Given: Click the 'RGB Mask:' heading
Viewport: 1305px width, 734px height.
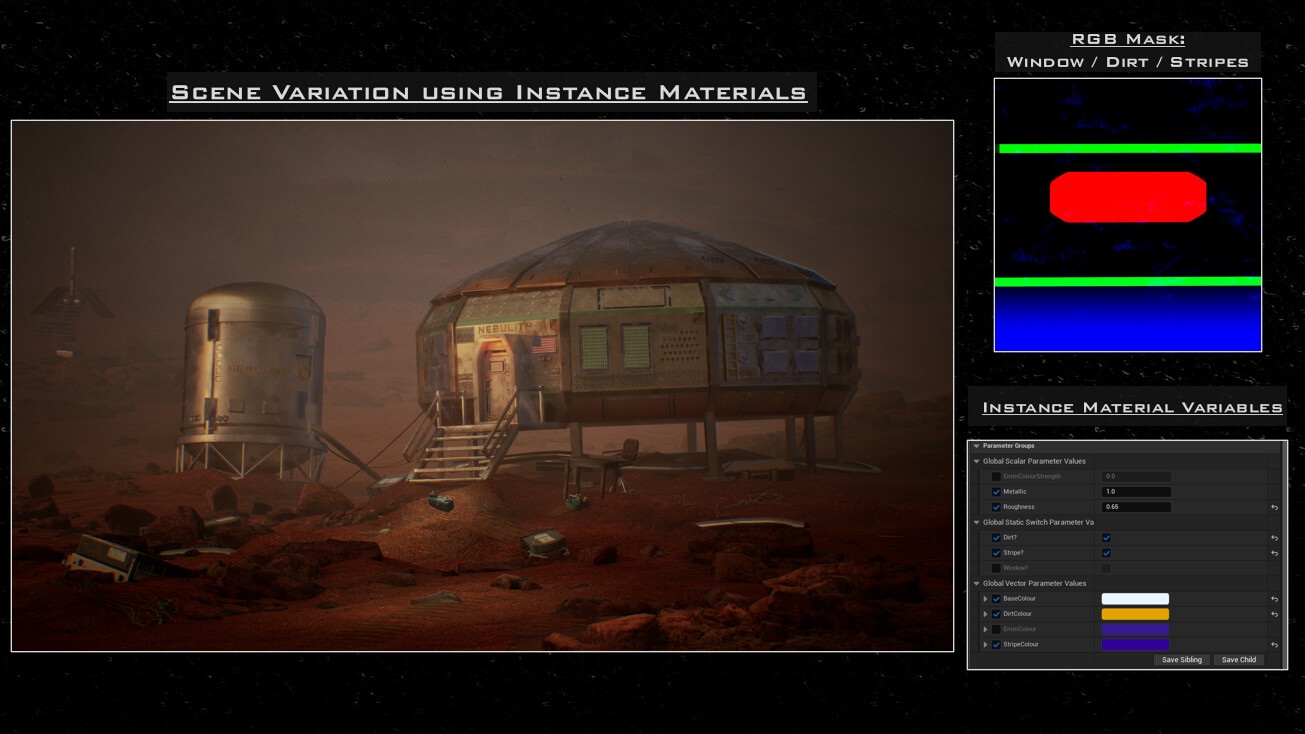Looking at the screenshot, I should (x=1128, y=40).
